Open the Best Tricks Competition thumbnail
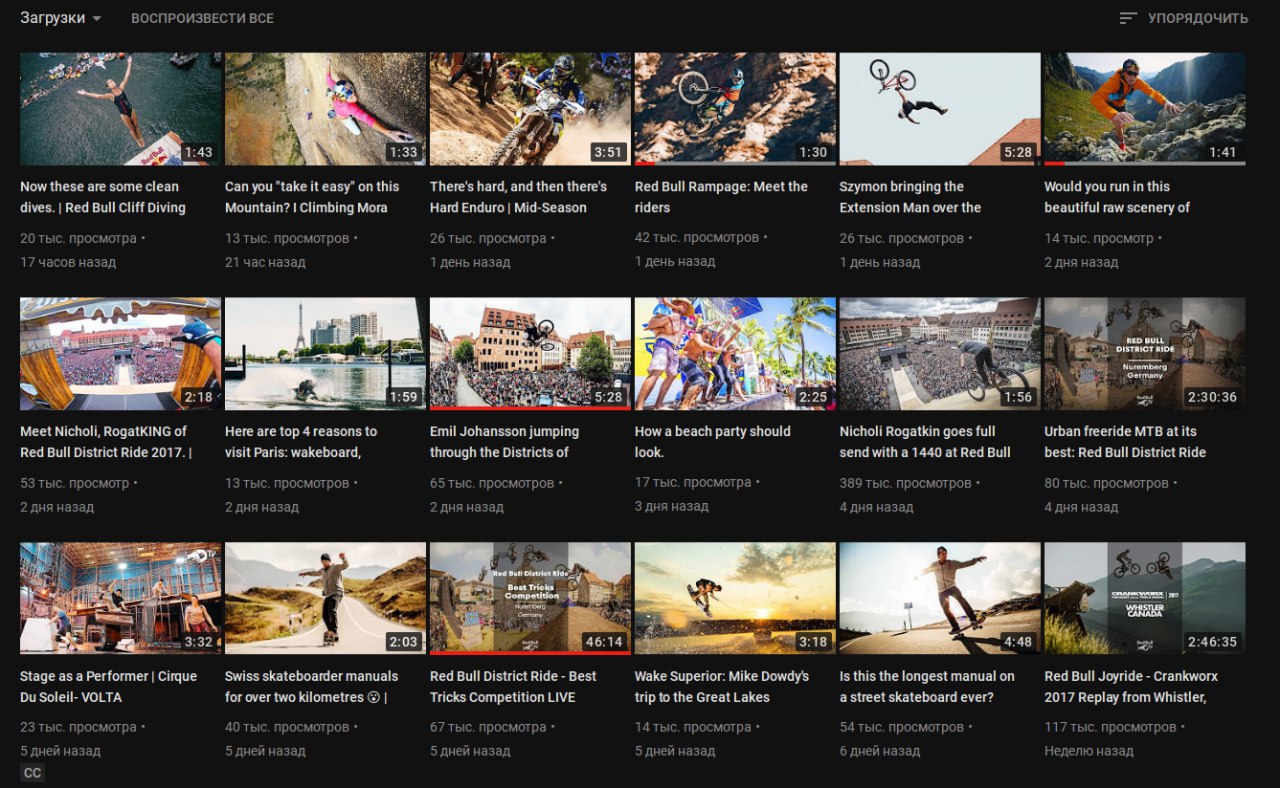 530,598
